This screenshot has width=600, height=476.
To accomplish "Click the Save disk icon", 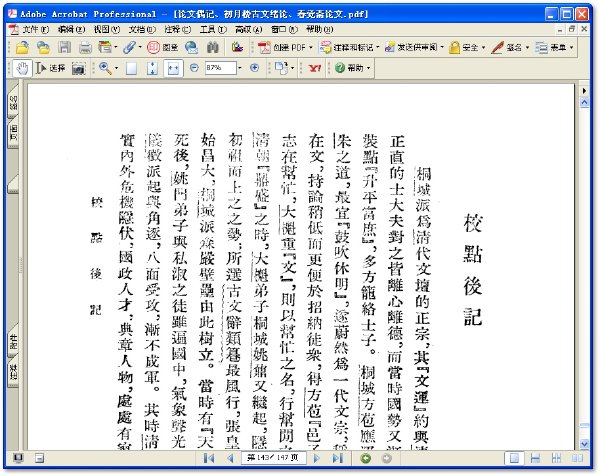I will pos(64,47).
